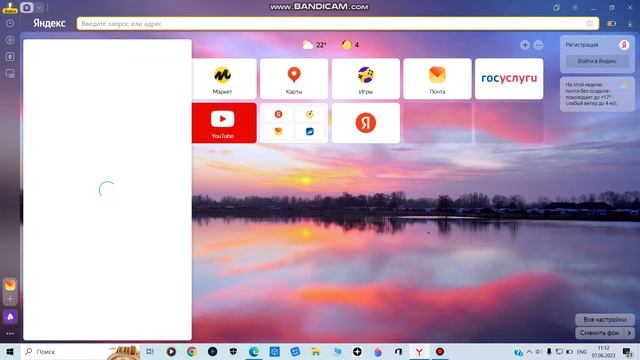The height and width of the screenshot is (360, 640).
Task: Open the extensions puzzle icon in title bar
Action: 556,7
